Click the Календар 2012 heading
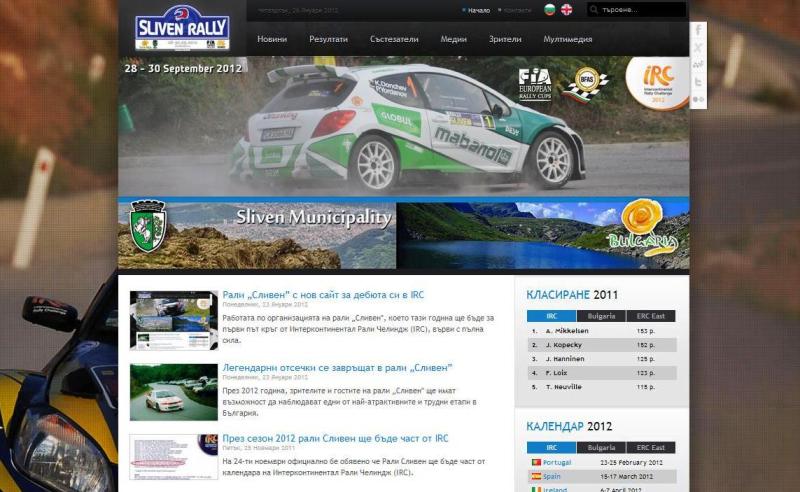This screenshot has height=492, width=800. (569, 426)
